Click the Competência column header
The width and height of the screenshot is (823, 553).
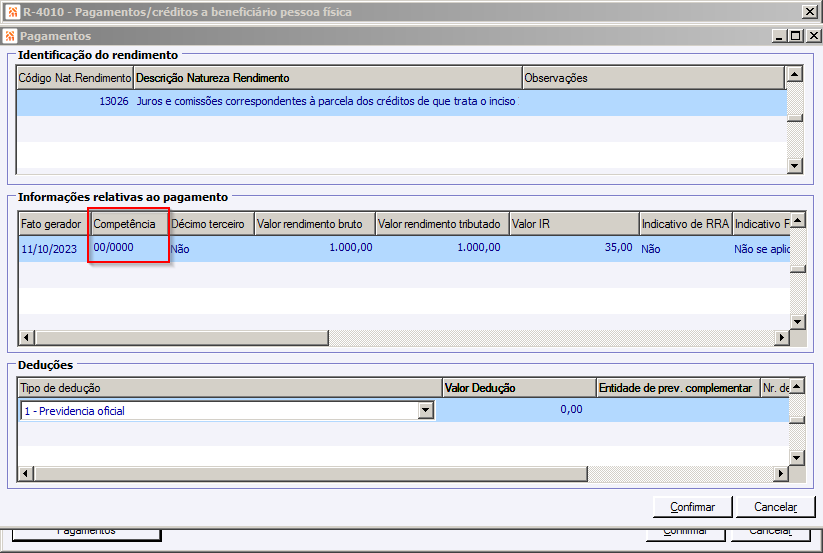point(130,224)
